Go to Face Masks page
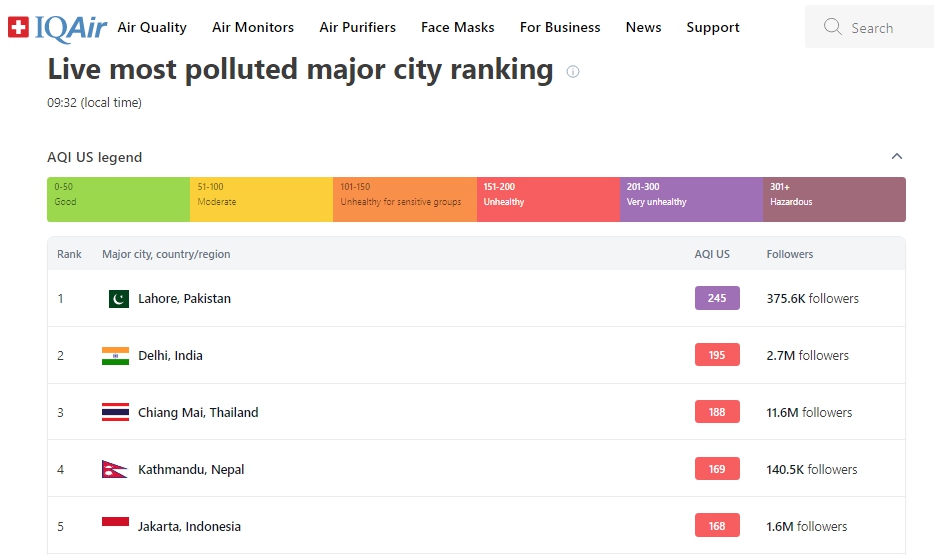This screenshot has height=555, width=934. pyautogui.click(x=457, y=27)
